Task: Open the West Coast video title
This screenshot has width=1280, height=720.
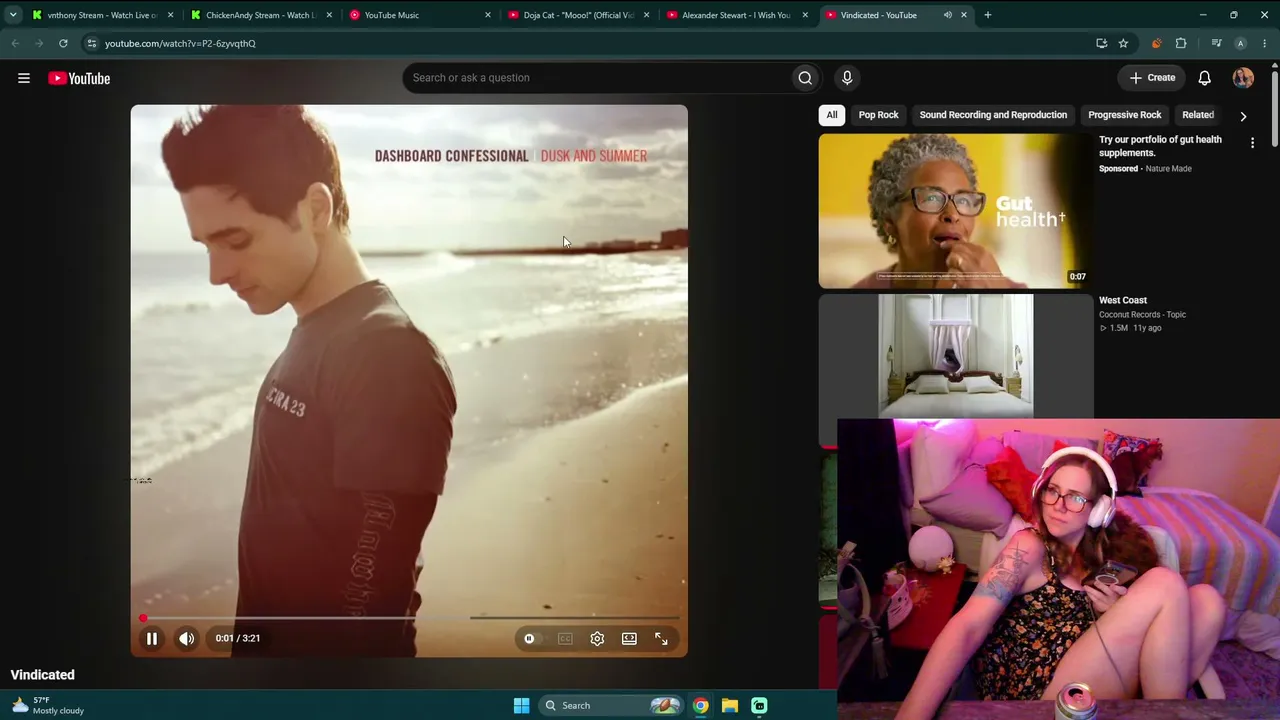Action: coord(1123,300)
